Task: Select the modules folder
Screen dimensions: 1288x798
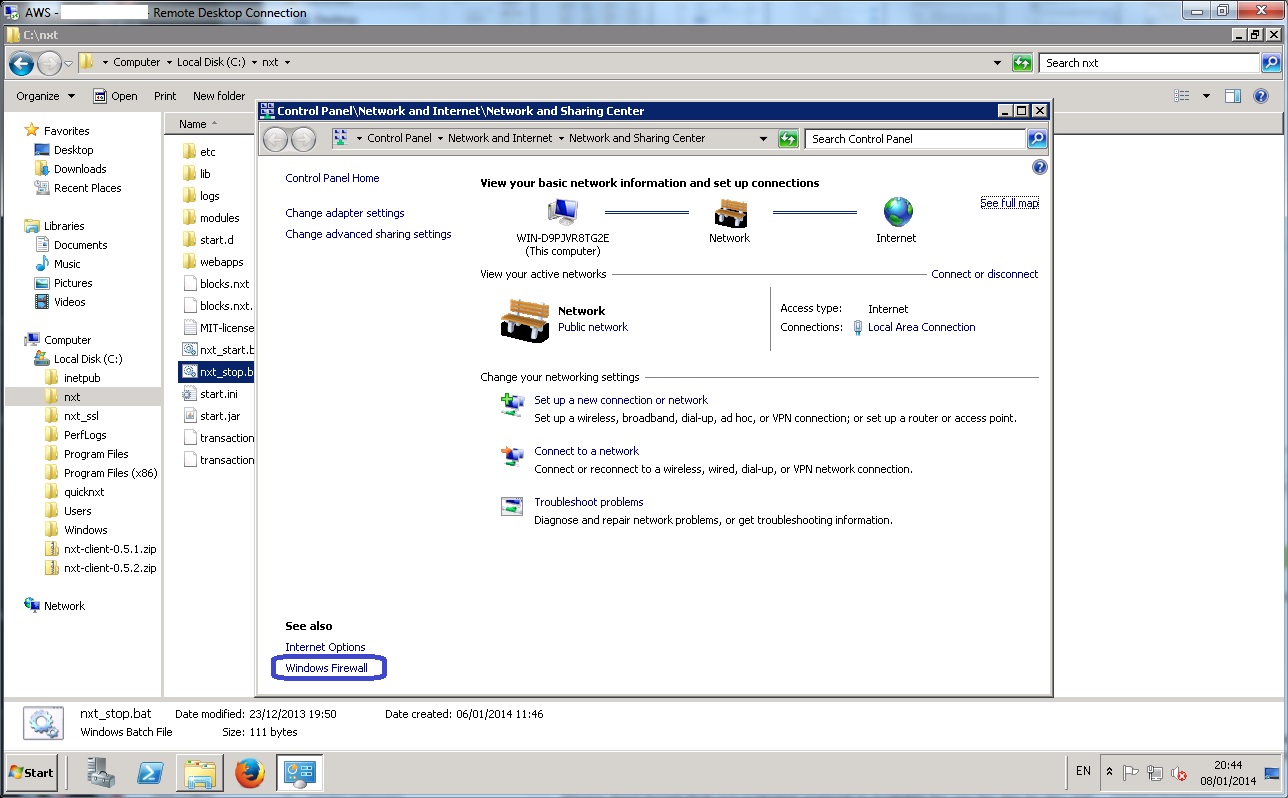Action: [x=219, y=218]
